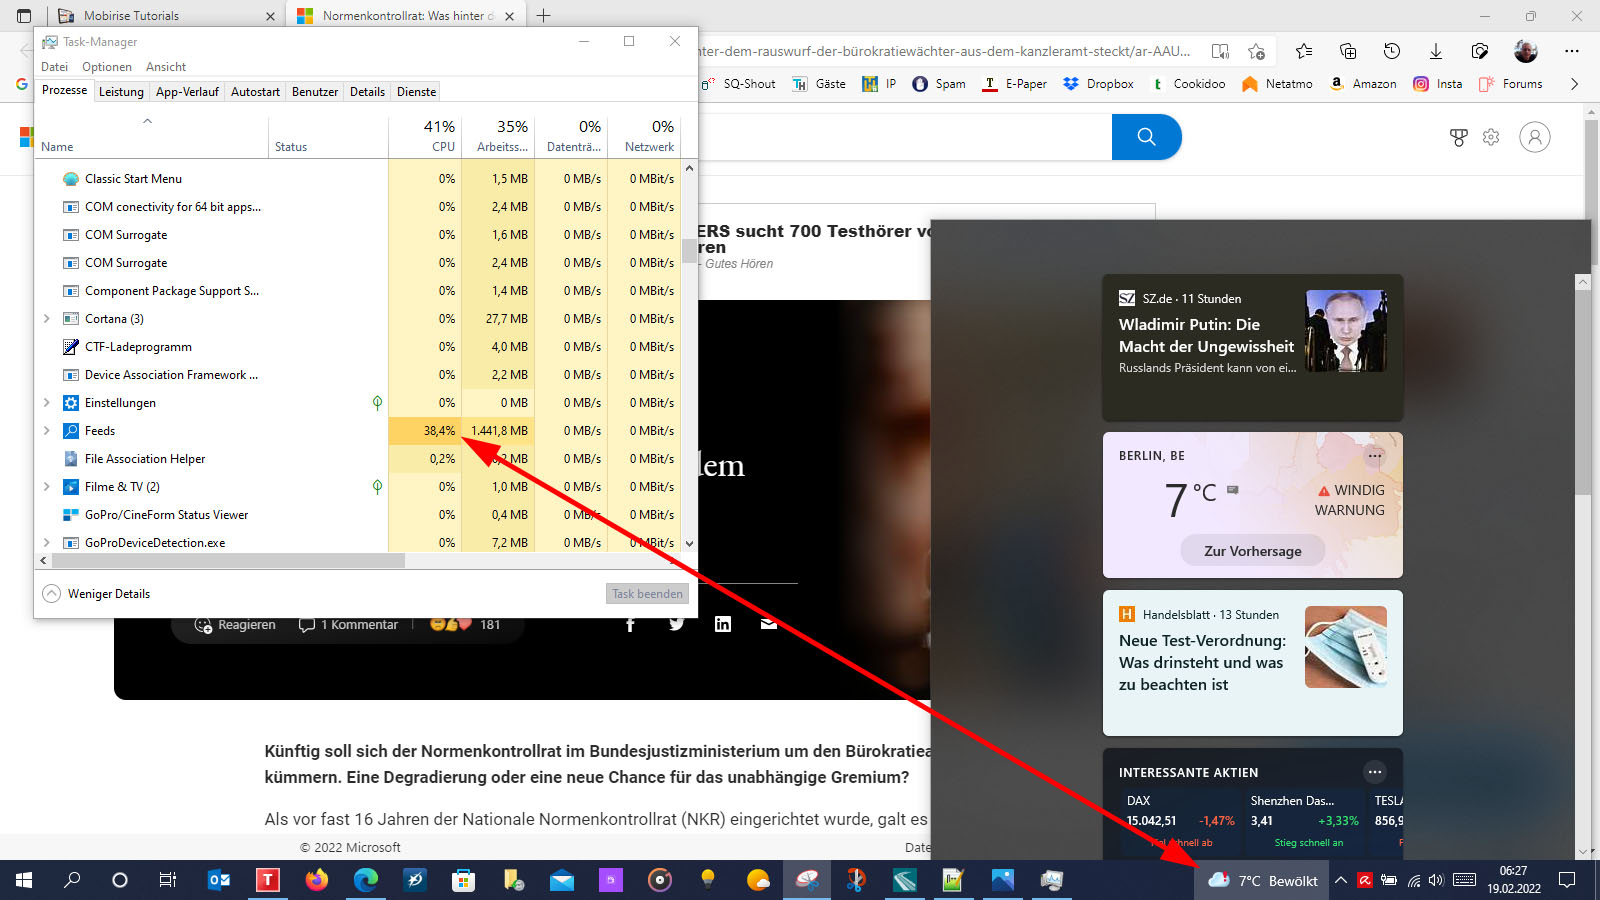The height and width of the screenshot is (900, 1600).
Task: Click the MSN account profile icon
Action: [x=1534, y=137]
